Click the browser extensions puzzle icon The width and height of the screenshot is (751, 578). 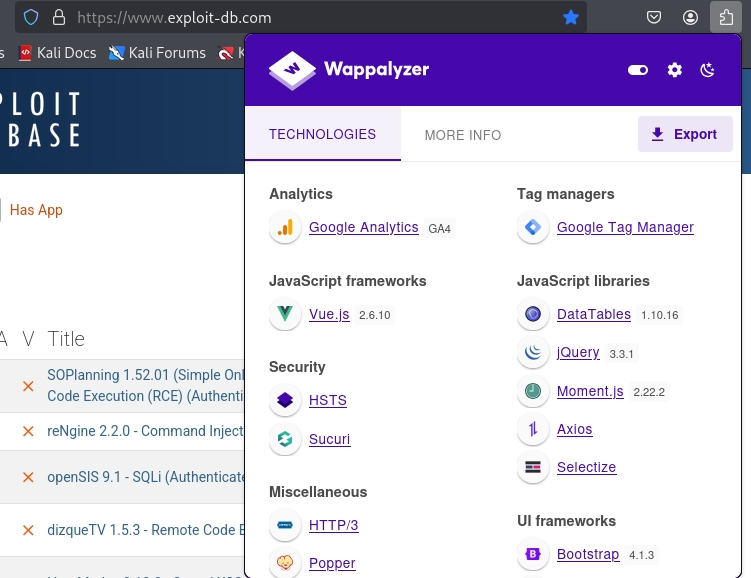[x=726, y=17]
